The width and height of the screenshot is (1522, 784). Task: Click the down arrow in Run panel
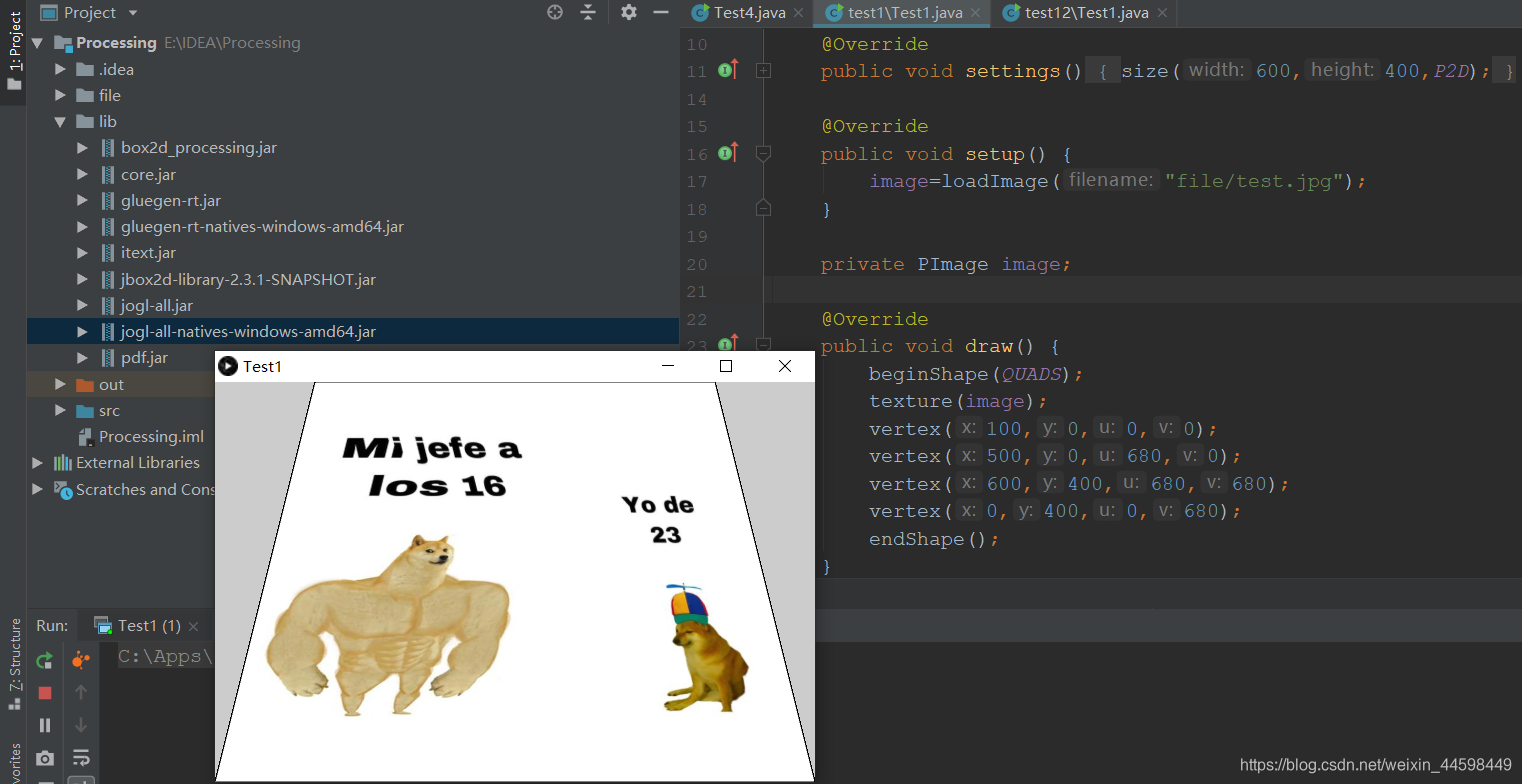[x=81, y=725]
